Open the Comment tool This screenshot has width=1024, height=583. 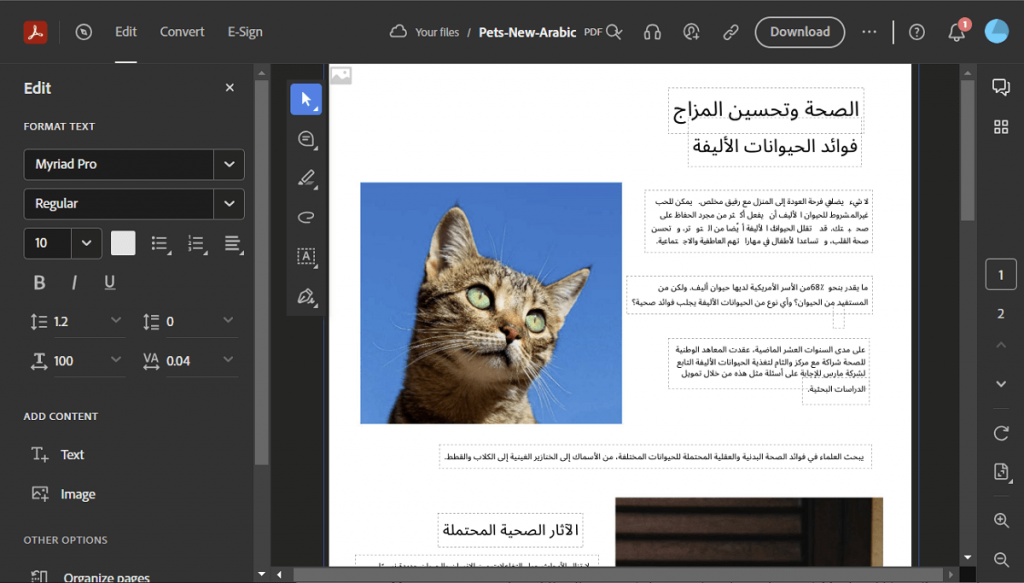(x=306, y=139)
